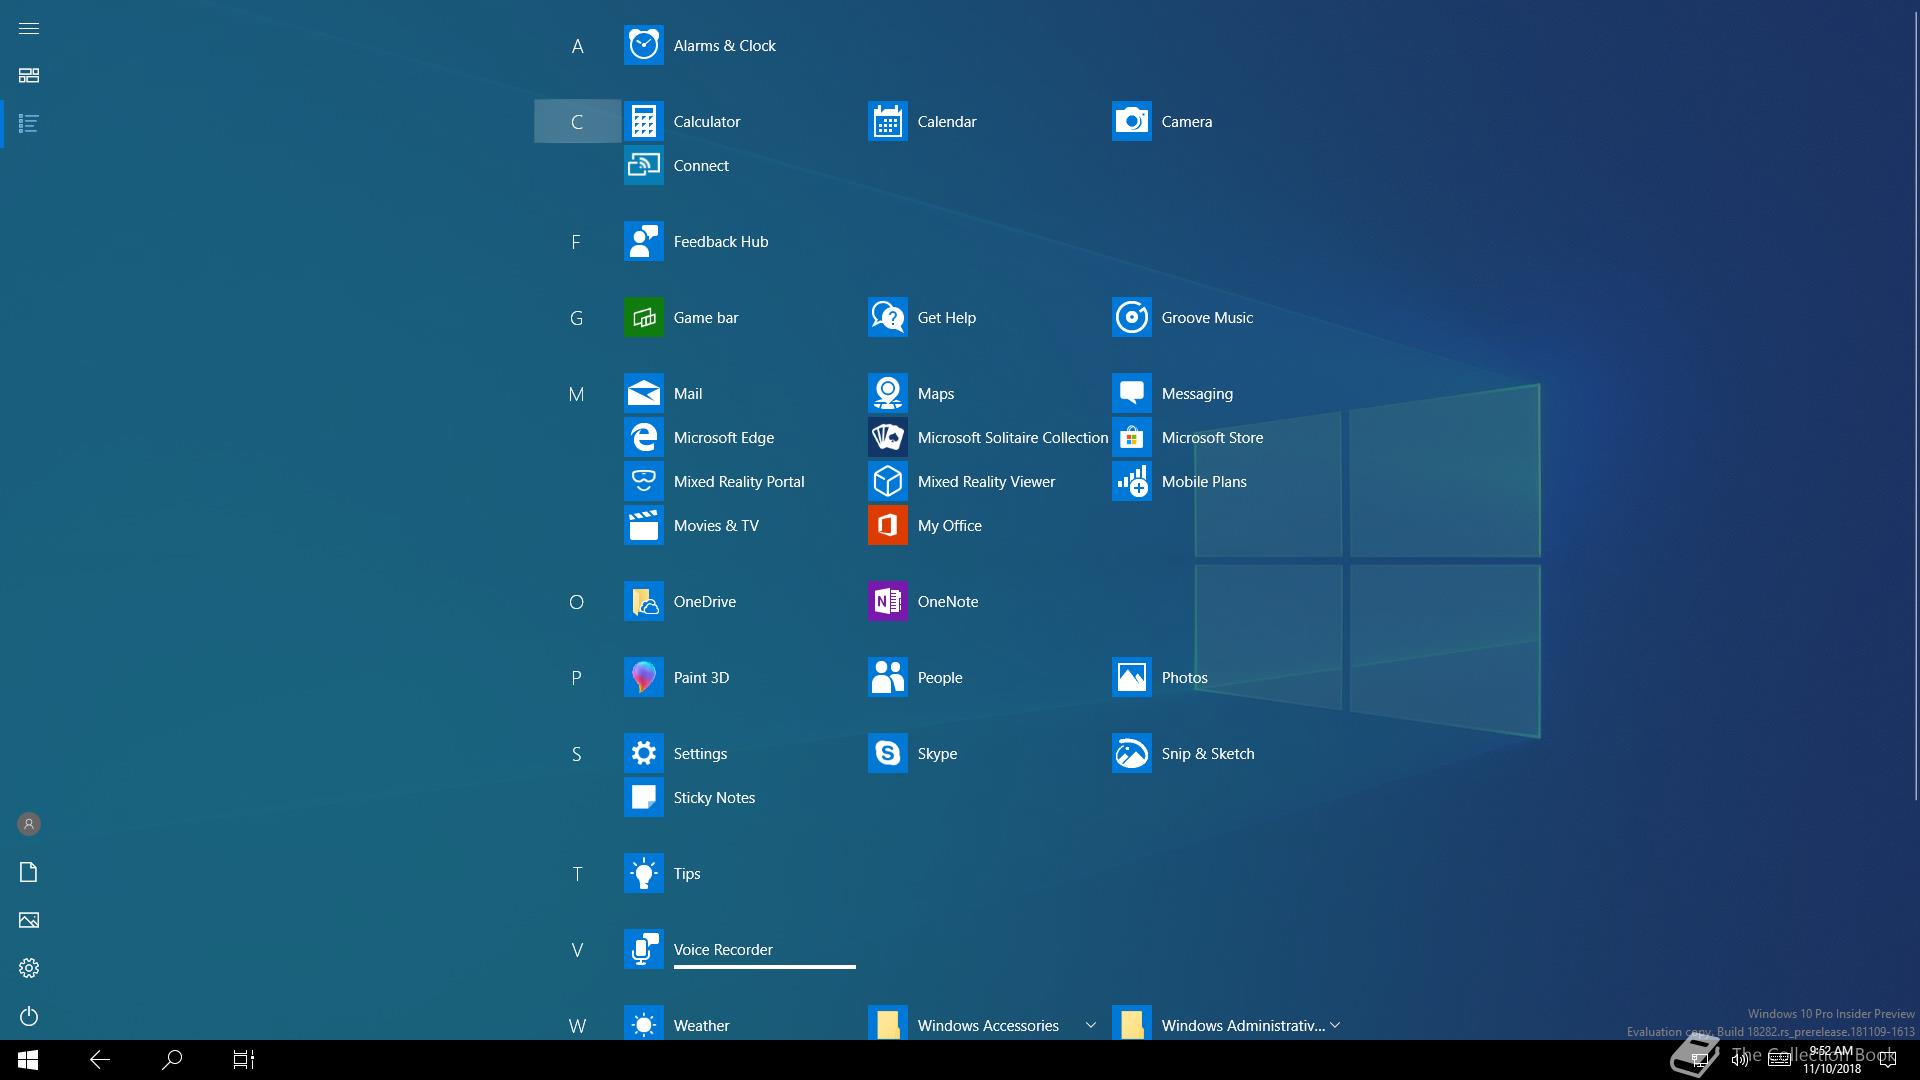This screenshot has height=1080, width=1920.
Task: Open the Movies & TV icon
Action: [x=643, y=526]
